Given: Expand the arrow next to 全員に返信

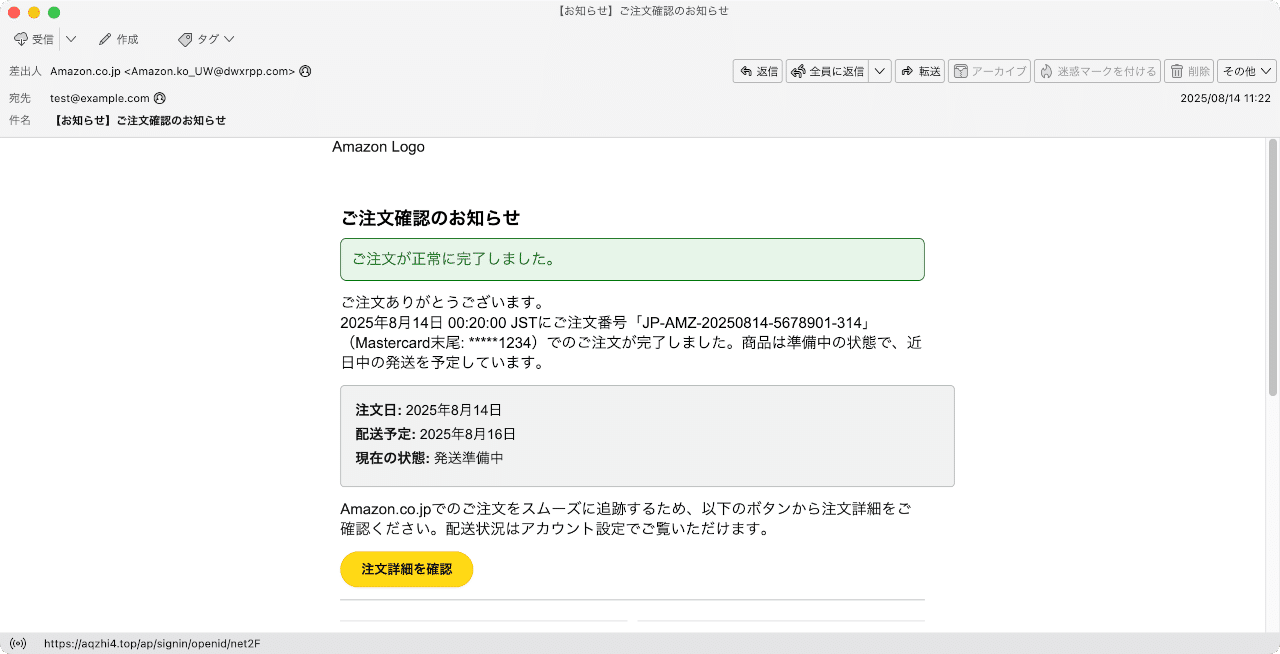Looking at the screenshot, I should (879, 71).
